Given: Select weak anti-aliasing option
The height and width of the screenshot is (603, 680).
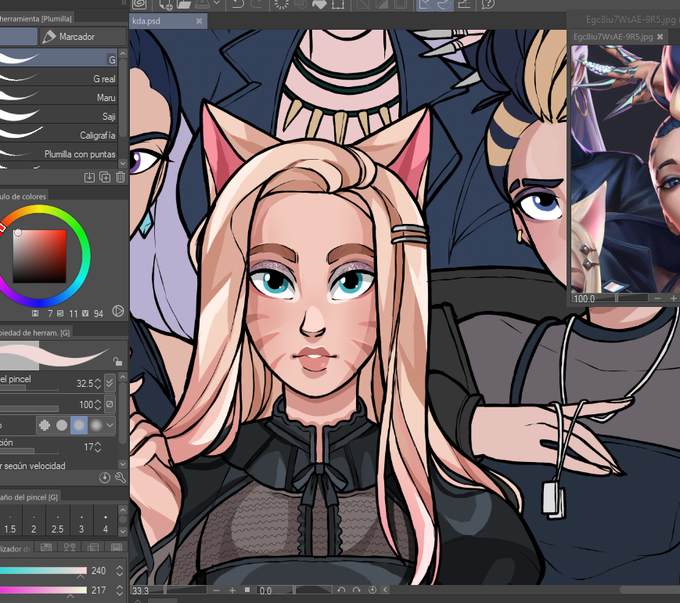Looking at the screenshot, I should [x=62, y=425].
